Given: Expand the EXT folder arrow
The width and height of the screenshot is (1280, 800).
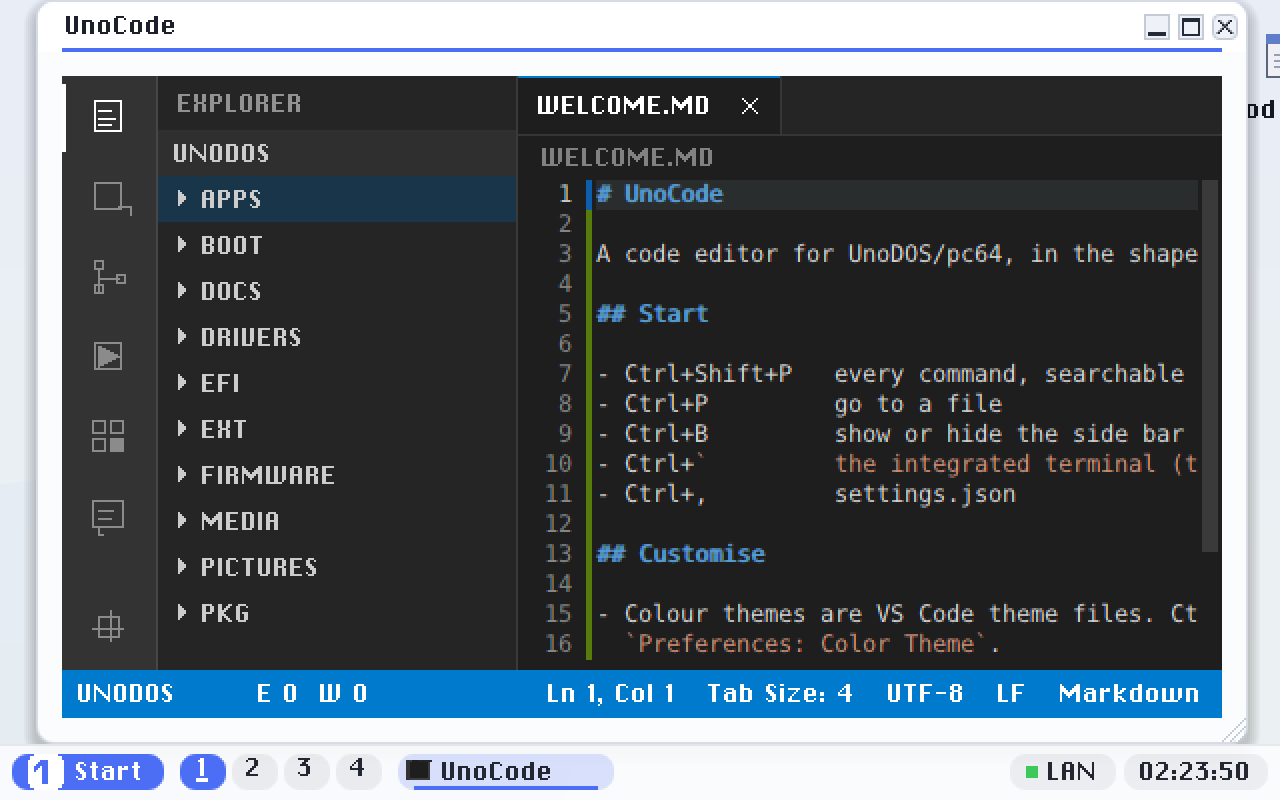Looking at the screenshot, I should (x=182, y=428).
